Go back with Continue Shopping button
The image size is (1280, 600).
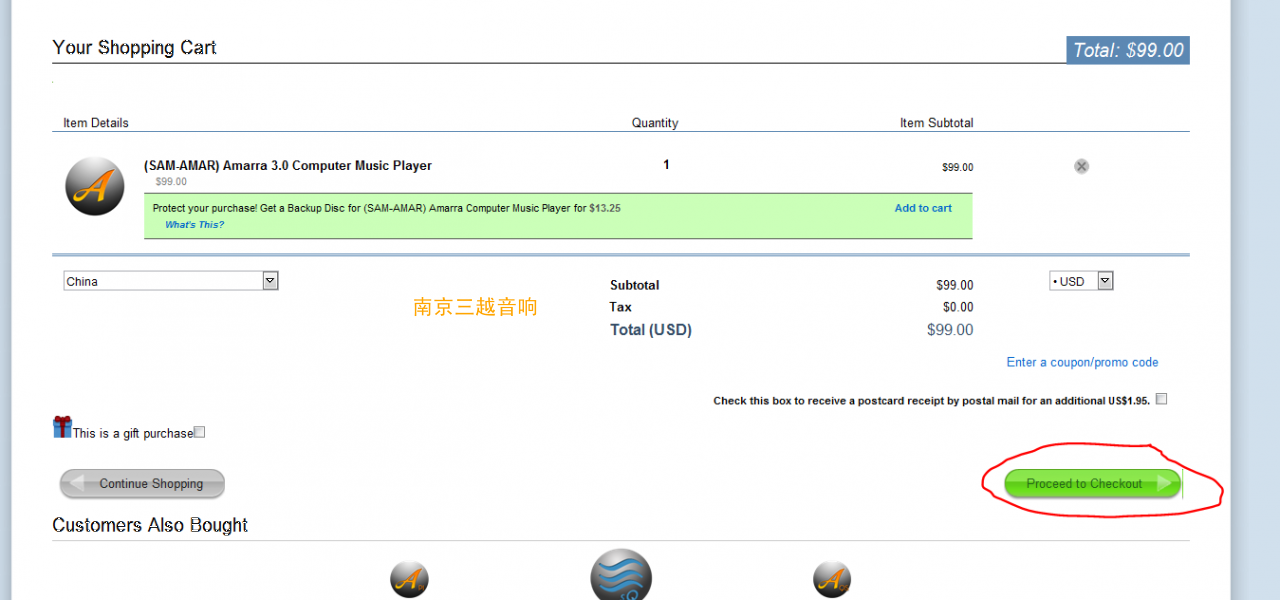pyautogui.click(x=142, y=484)
